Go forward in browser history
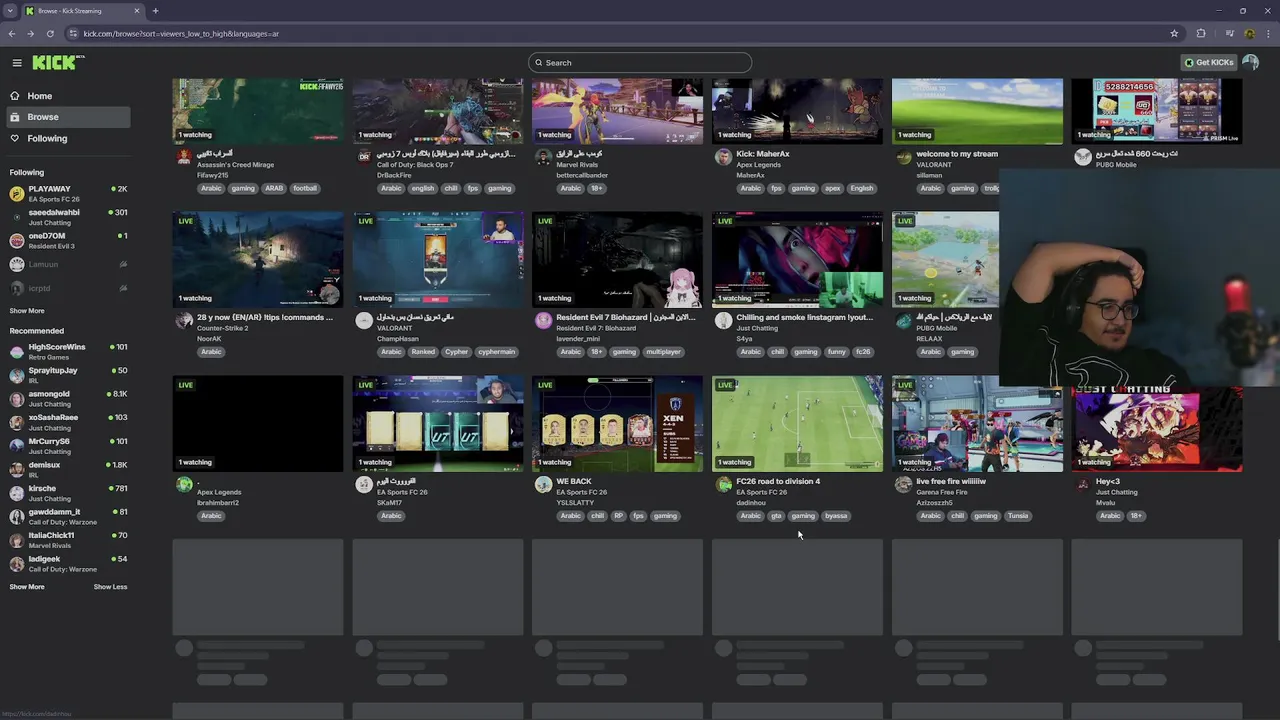Viewport: 1280px width, 720px height. pos(31,33)
